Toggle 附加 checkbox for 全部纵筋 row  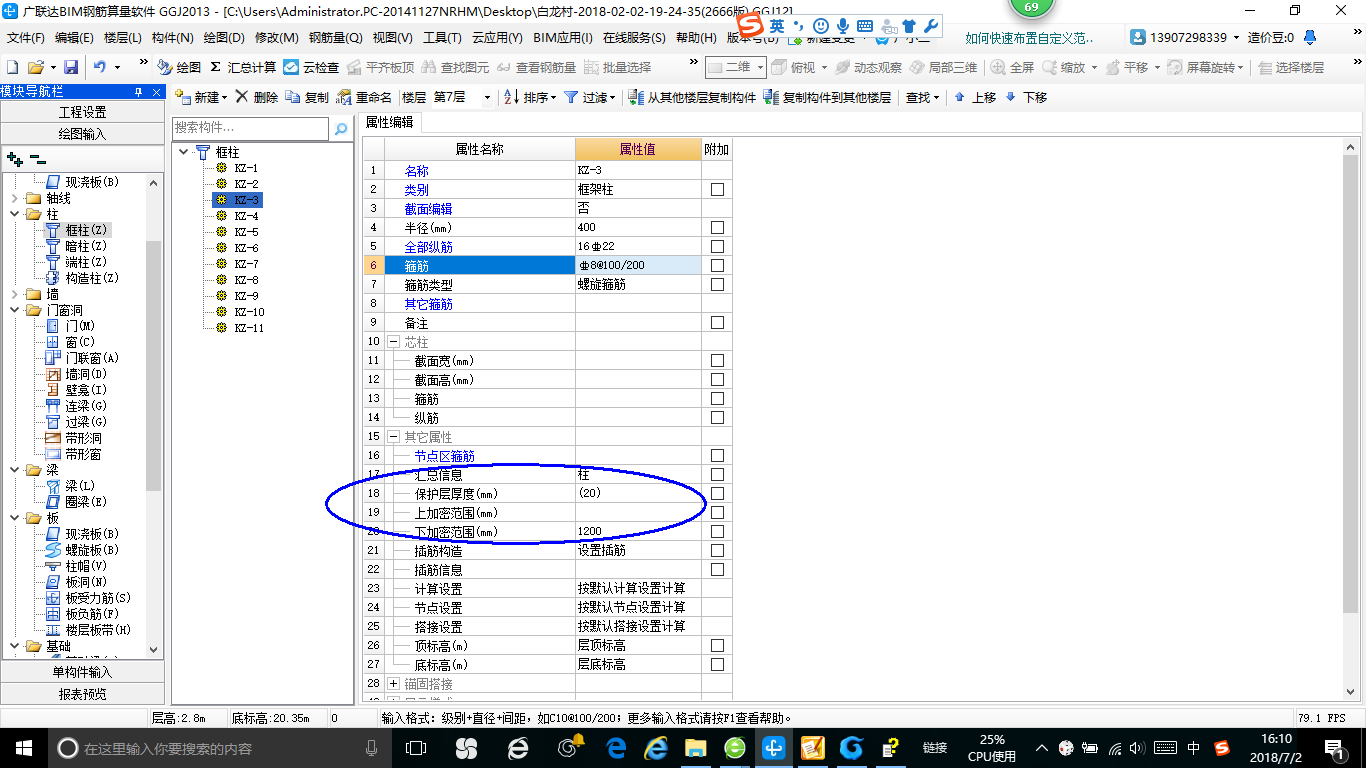tap(717, 247)
